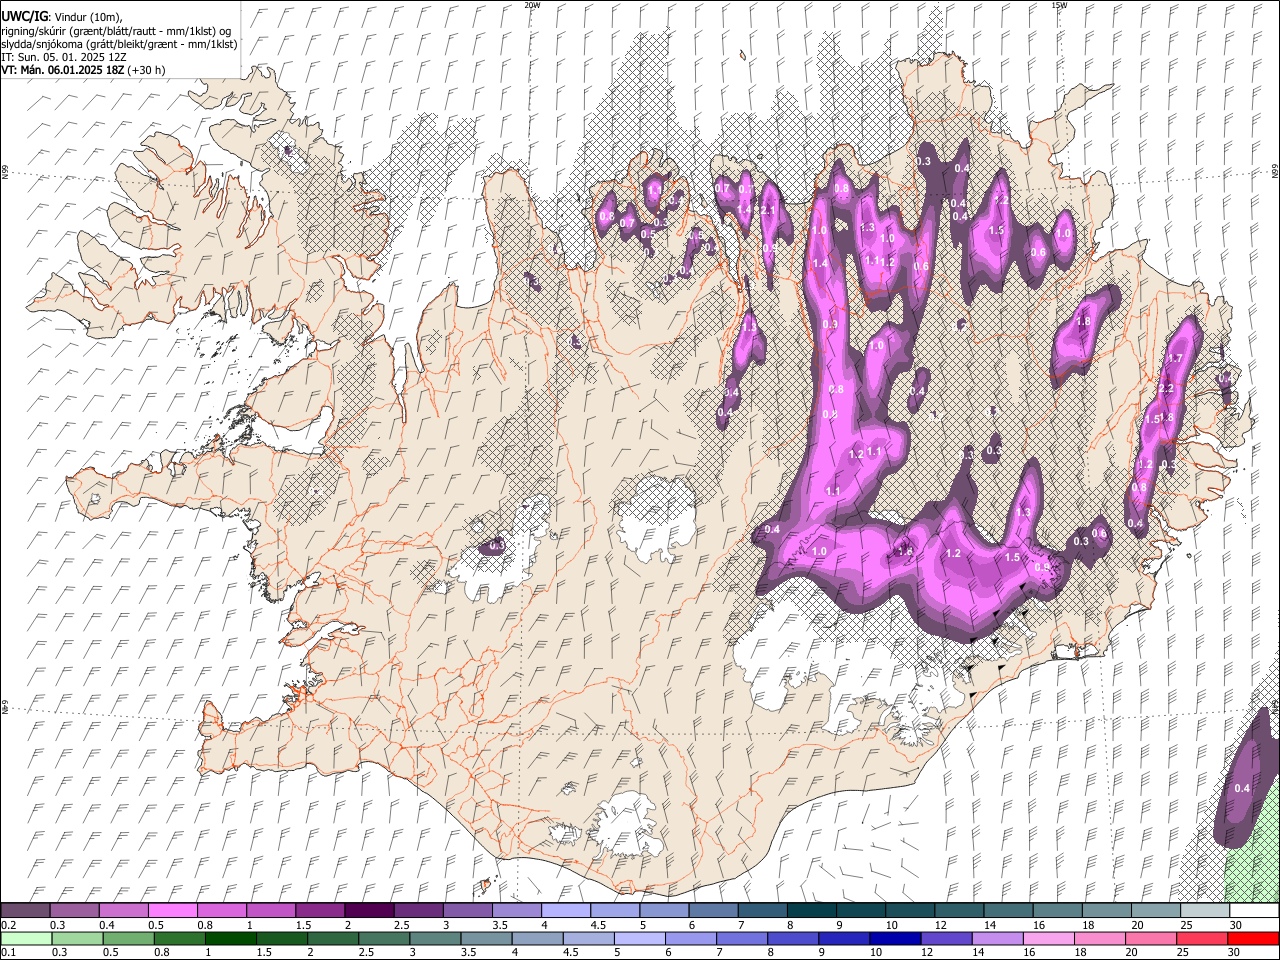Select the 'slydda/snjókoma (grátt/bleikt/grænt - mm/1klst)' line

(x=119, y=44)
